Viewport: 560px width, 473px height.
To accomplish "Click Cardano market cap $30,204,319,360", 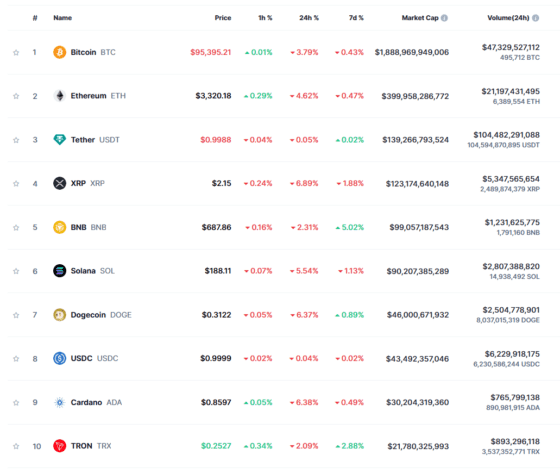I will coord(418,402).
